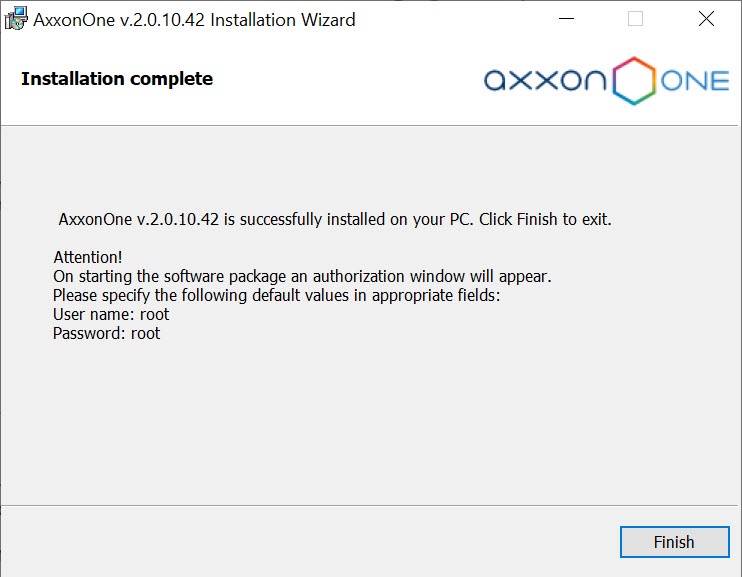
Task: Click the "Password: root" text
Action: pos(106,333)
